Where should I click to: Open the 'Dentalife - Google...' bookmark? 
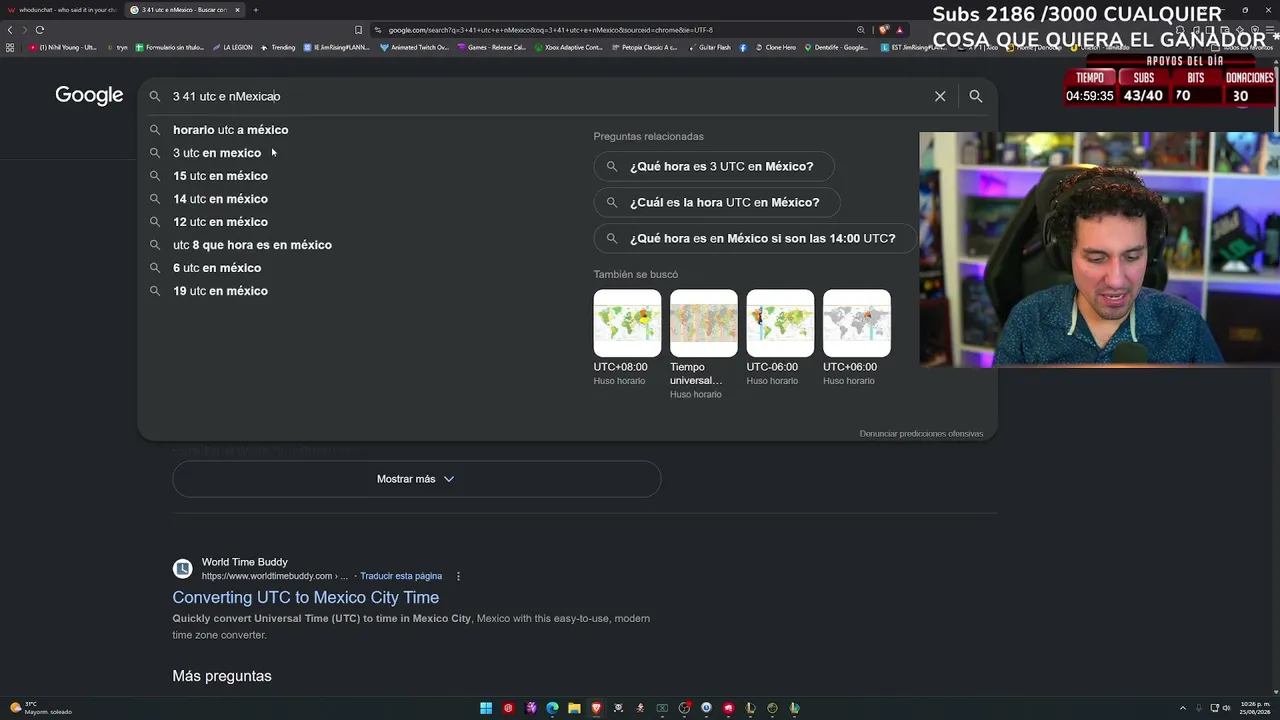(836, 47)
